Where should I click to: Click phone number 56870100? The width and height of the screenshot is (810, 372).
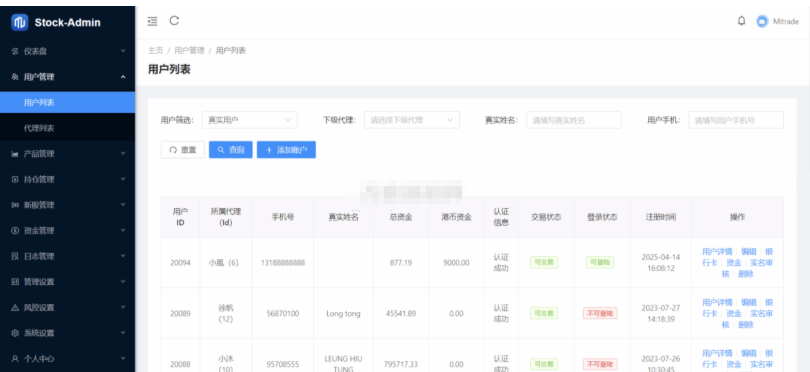(x=283, y=314)
